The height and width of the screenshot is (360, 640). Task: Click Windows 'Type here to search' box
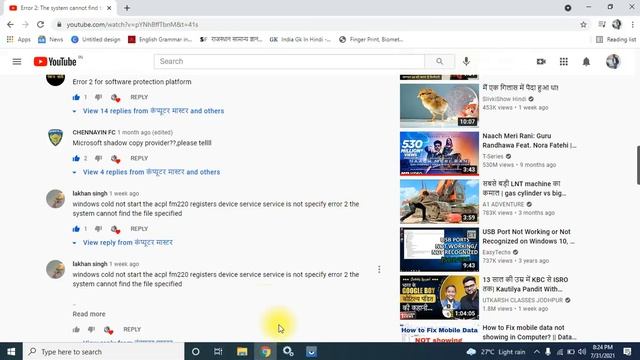pyautogui.click(x=103, y=351)
